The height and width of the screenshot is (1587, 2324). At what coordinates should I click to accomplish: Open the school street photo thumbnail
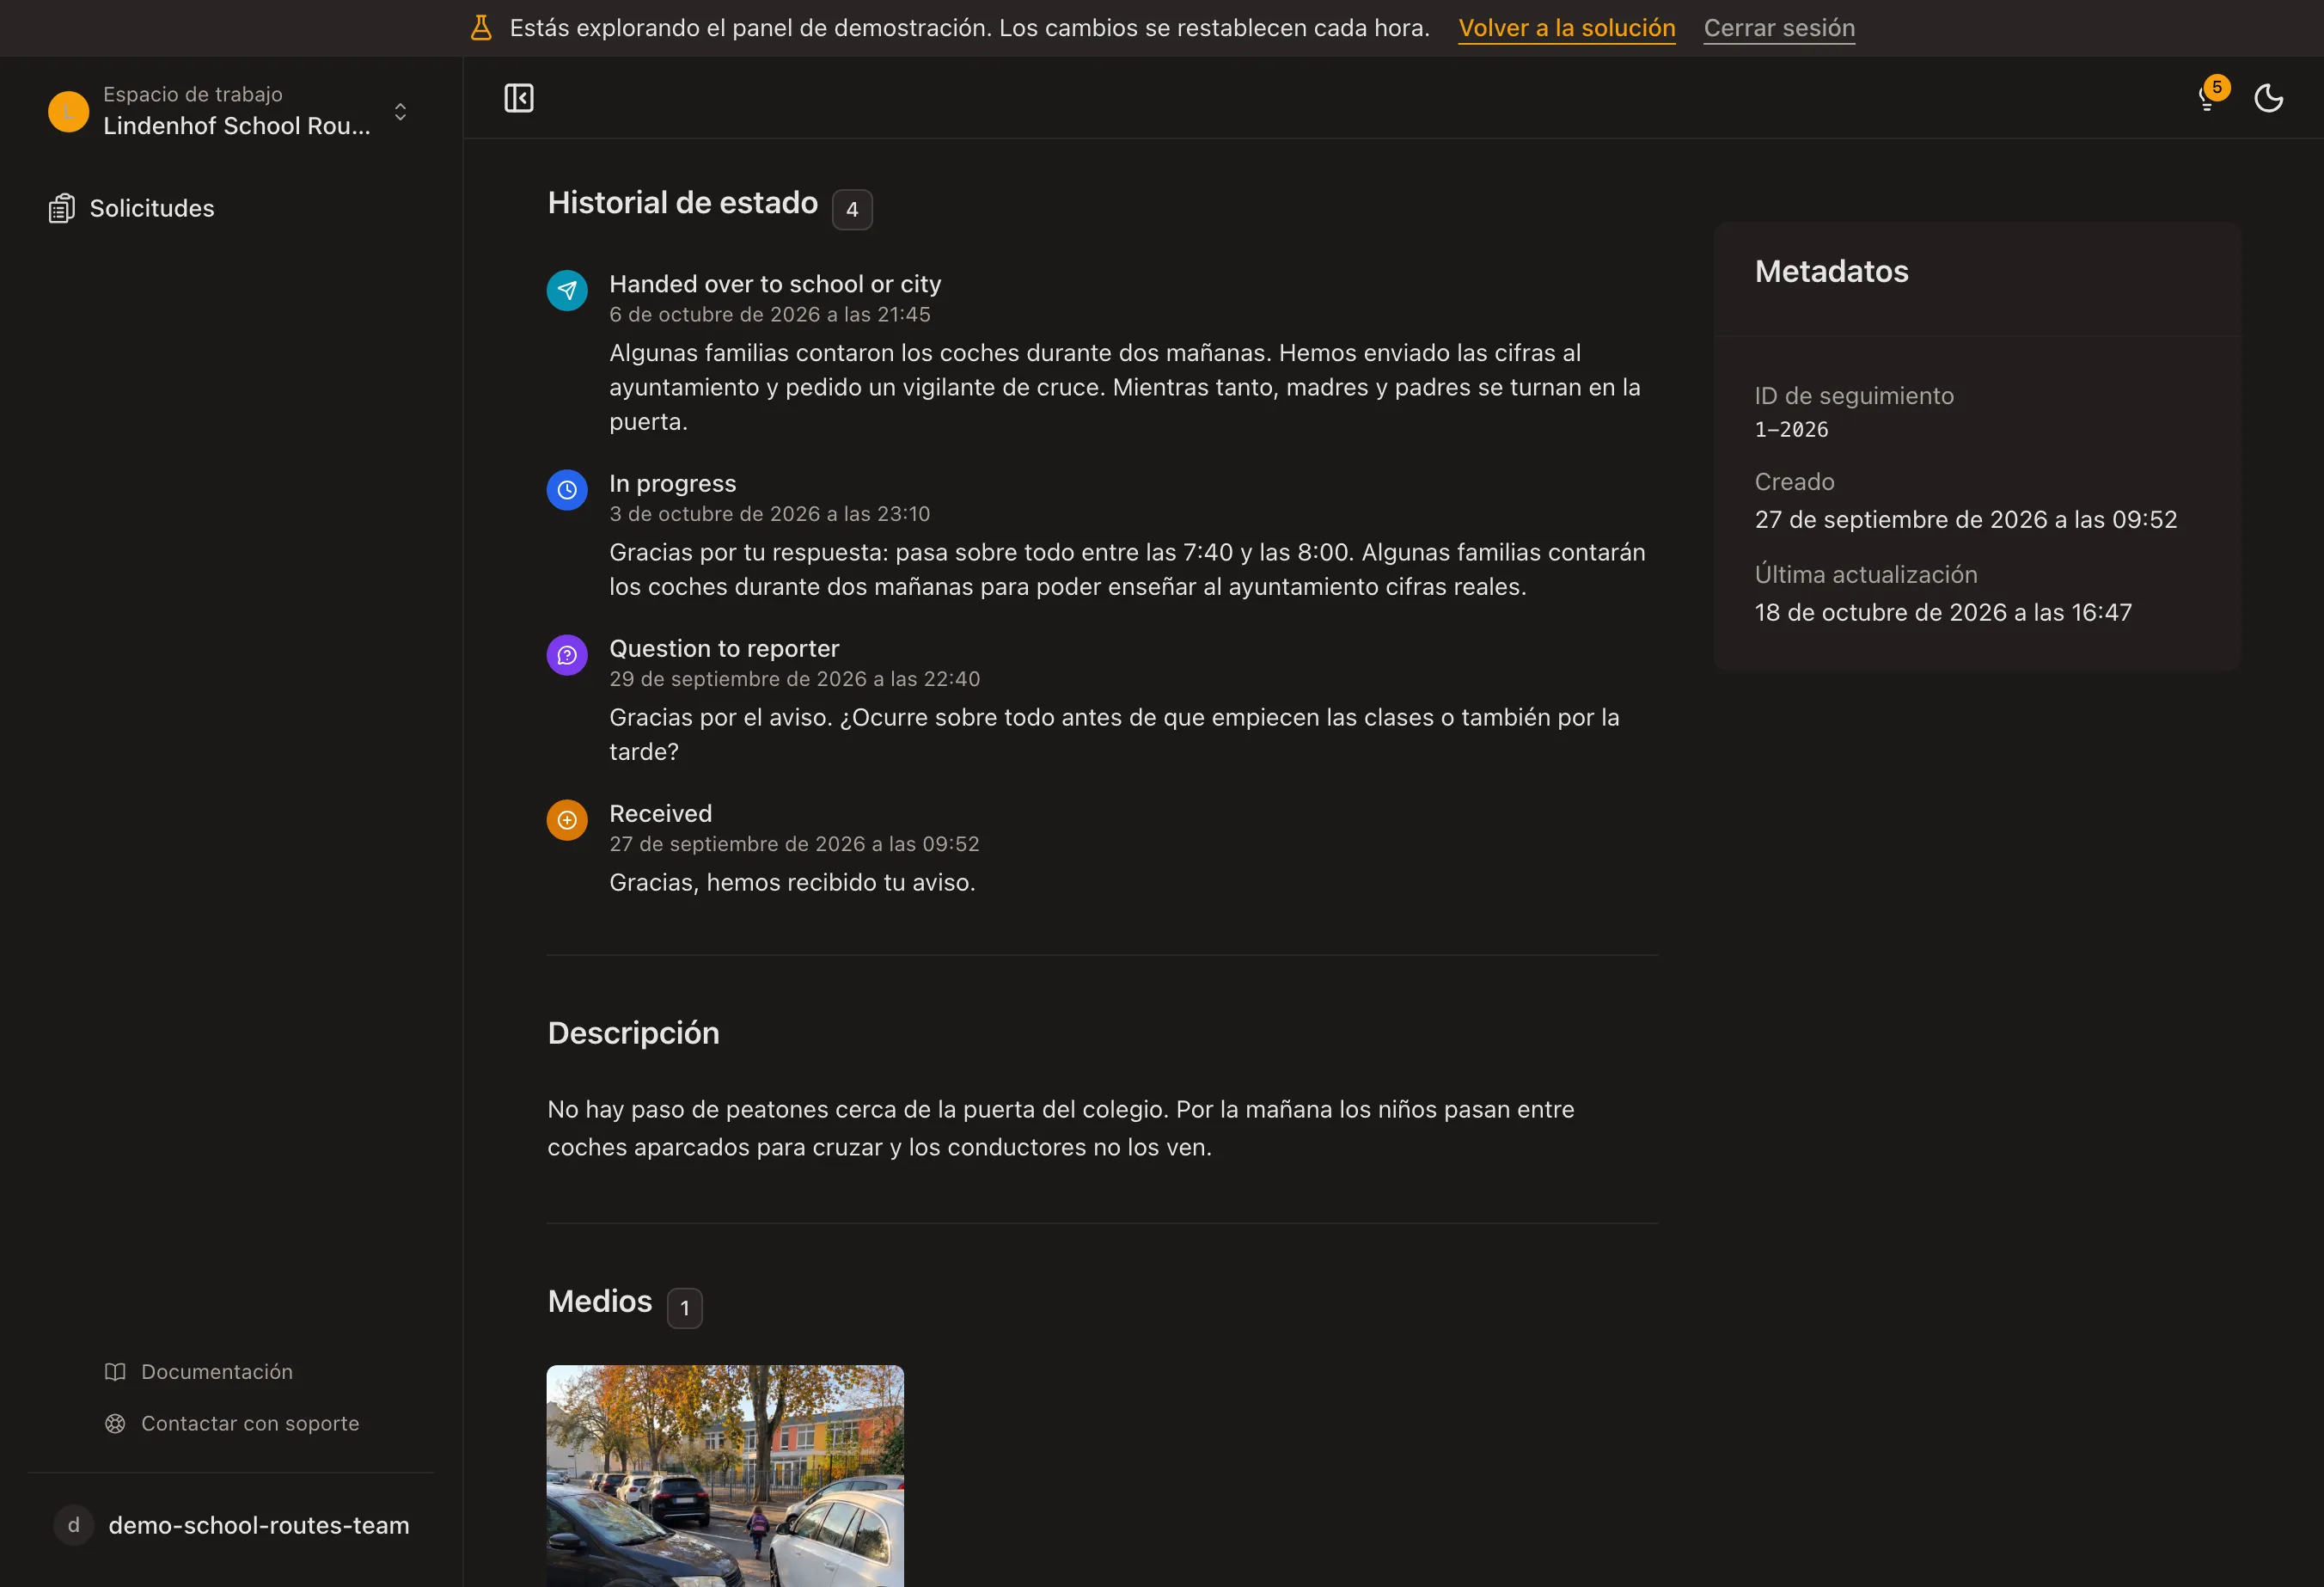pyautogui.click(x=725, y=1476)
